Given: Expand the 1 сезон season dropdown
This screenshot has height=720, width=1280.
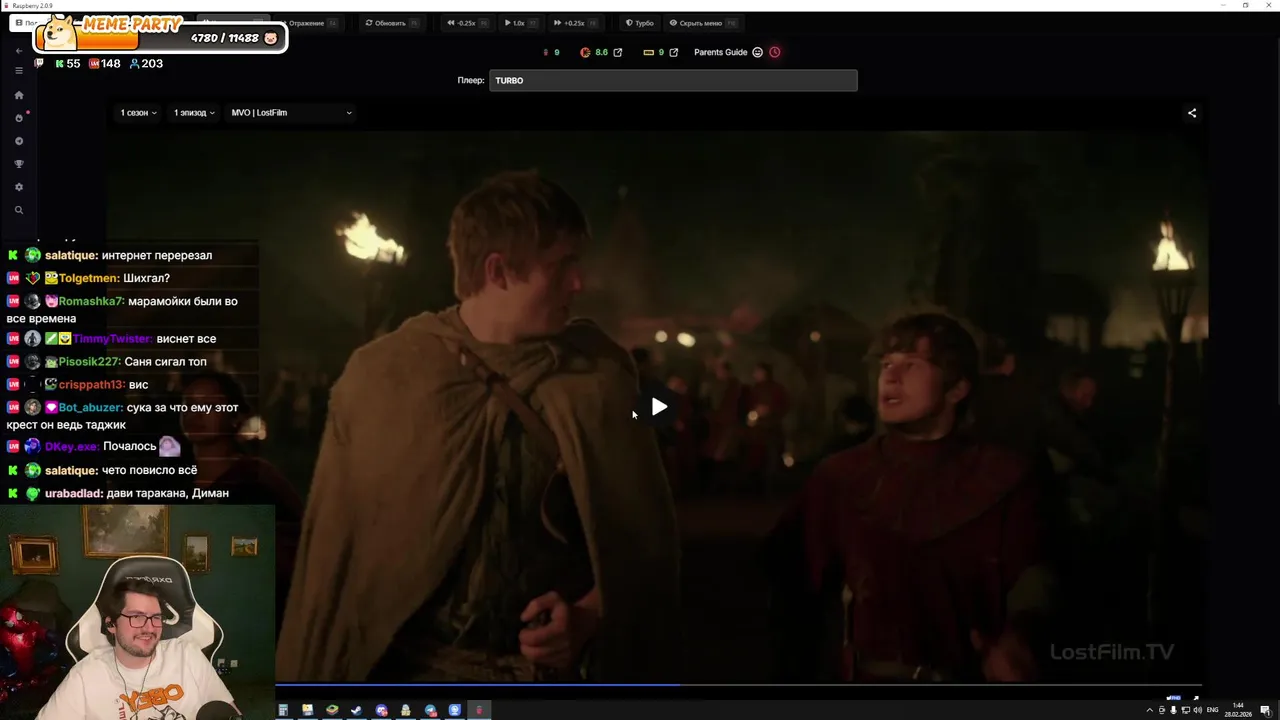Looking at the screenshot, I should (x=138, y=113).
